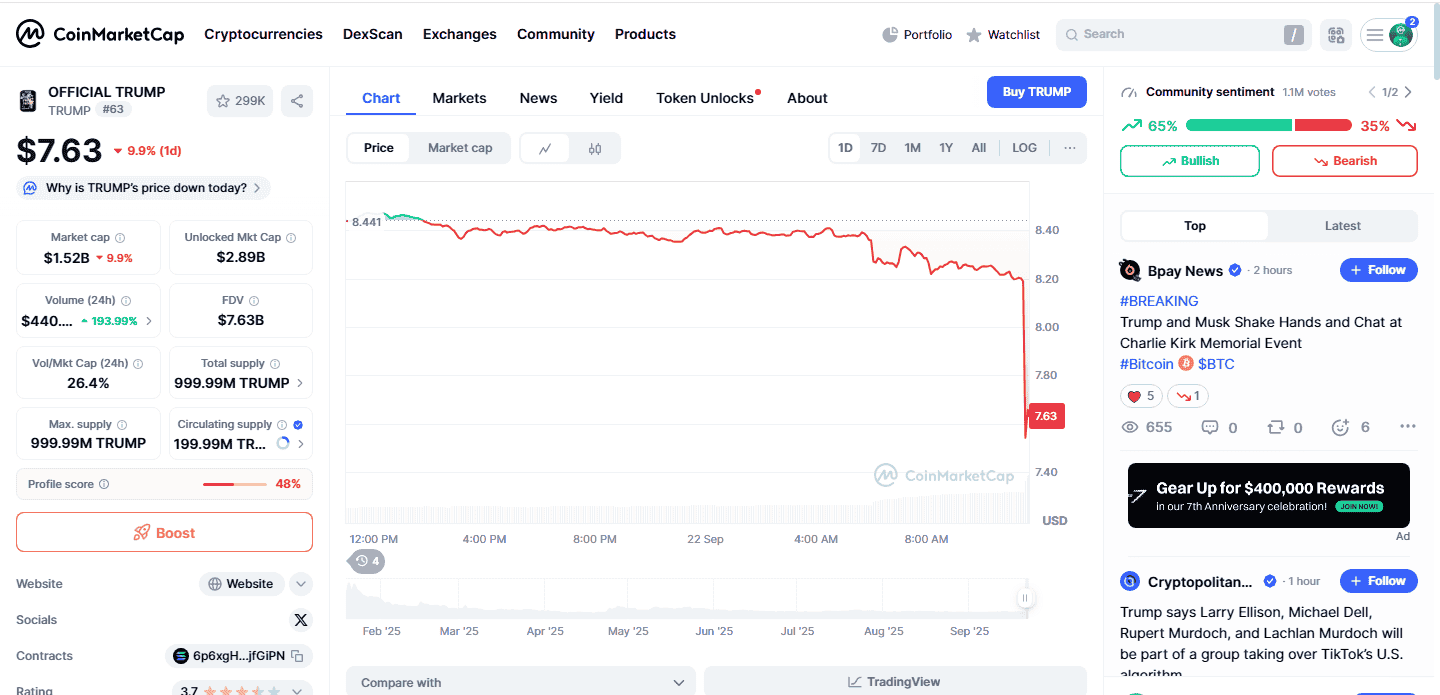
Task: Vote Bullish on community sentiment
Action: click(x=1190, y=161)
